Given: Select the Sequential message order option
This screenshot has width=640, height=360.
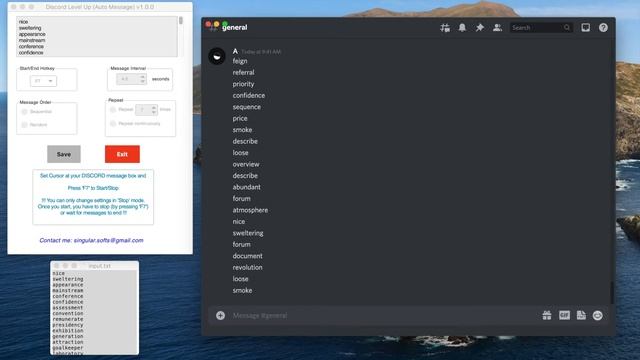Looking at the screenshot, I should coord(24,111).
